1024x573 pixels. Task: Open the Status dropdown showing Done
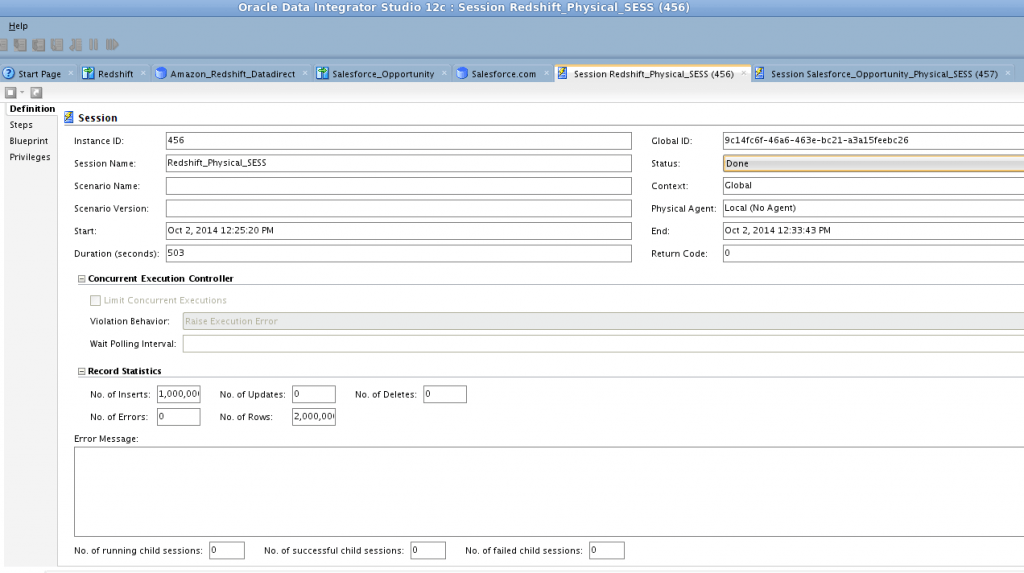[x=872, y=163]
